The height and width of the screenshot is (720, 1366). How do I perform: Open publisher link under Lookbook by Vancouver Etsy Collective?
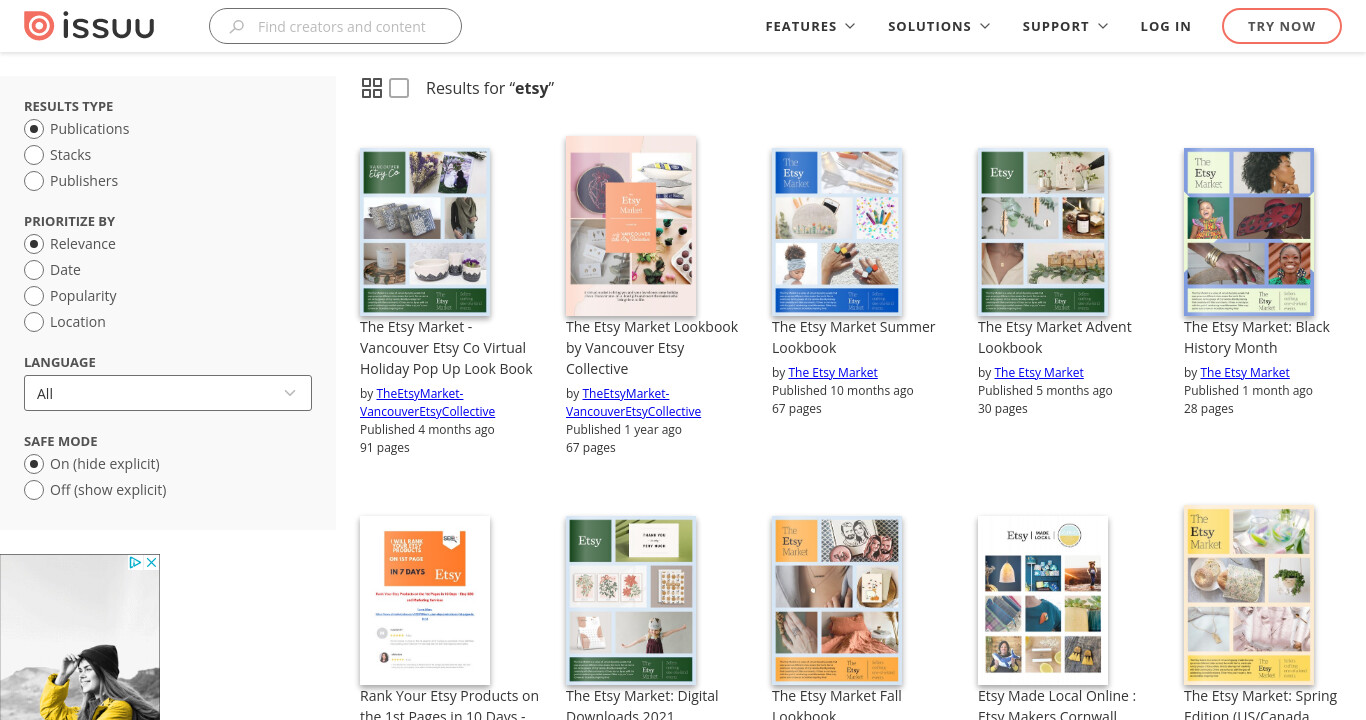[634, 403]
